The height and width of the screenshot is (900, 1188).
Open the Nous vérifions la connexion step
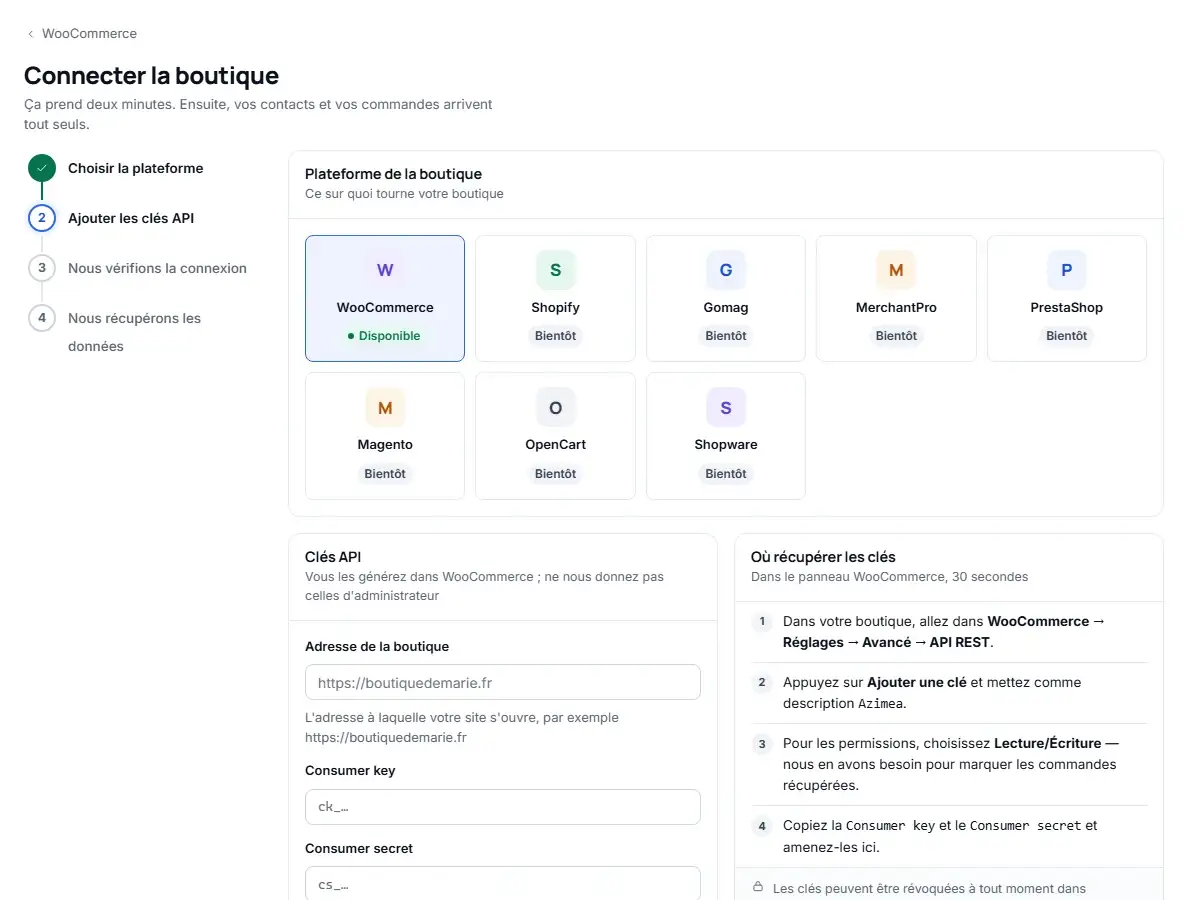158,268
